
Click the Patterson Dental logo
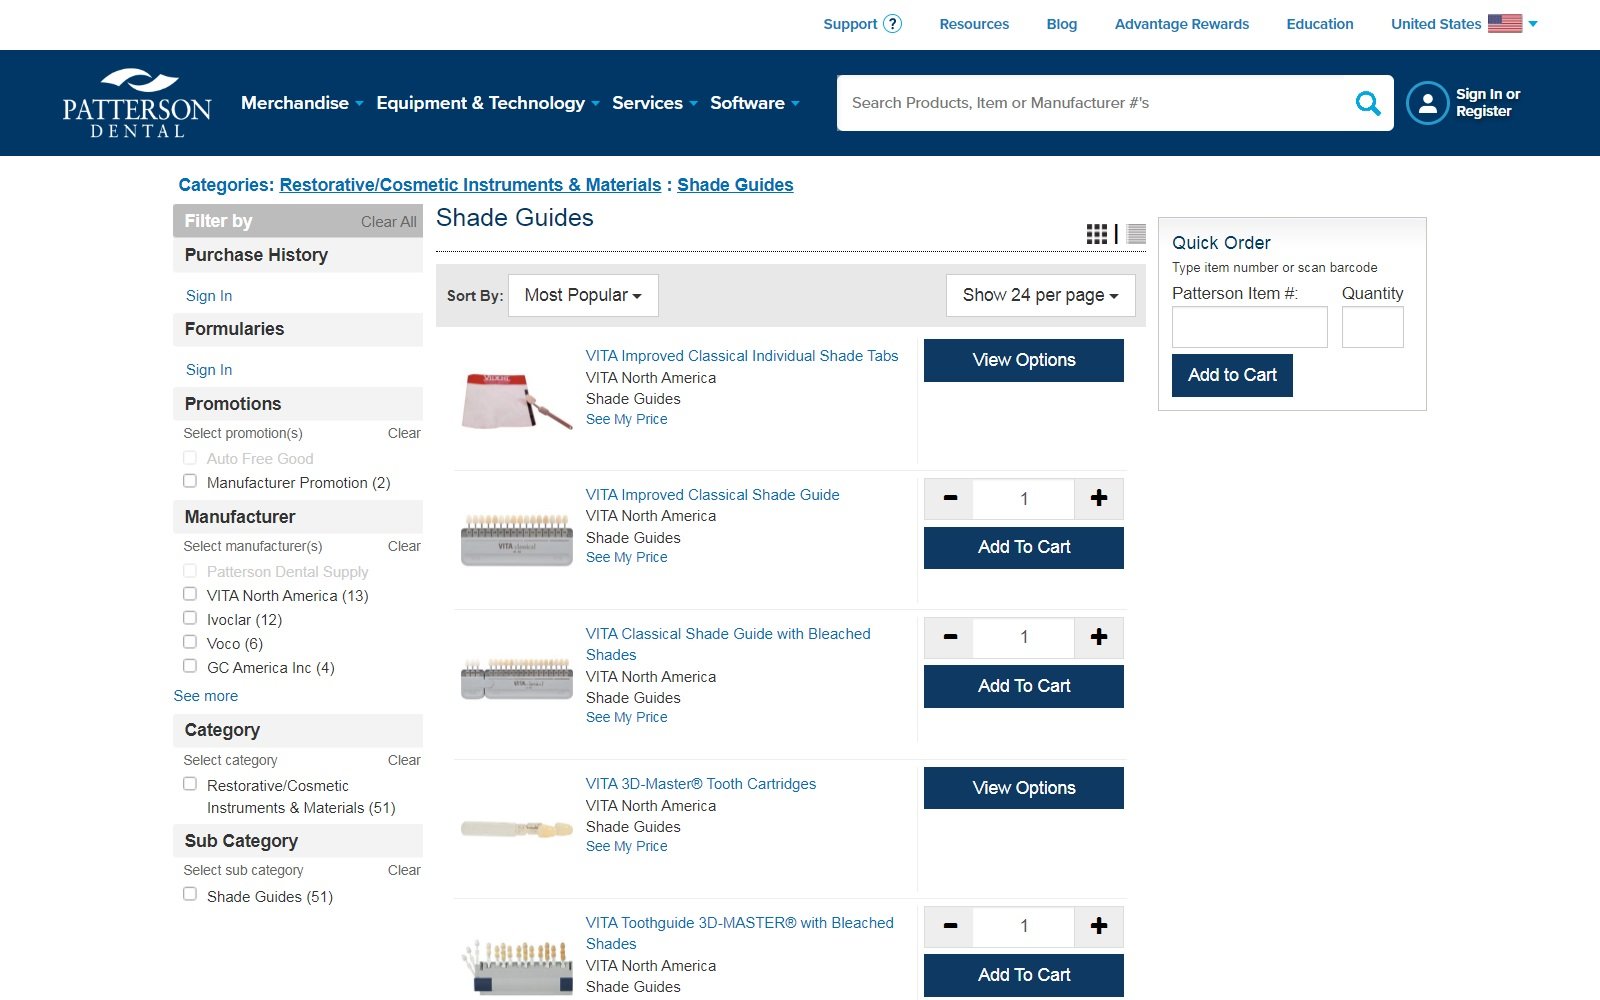[x=137, y=103]
